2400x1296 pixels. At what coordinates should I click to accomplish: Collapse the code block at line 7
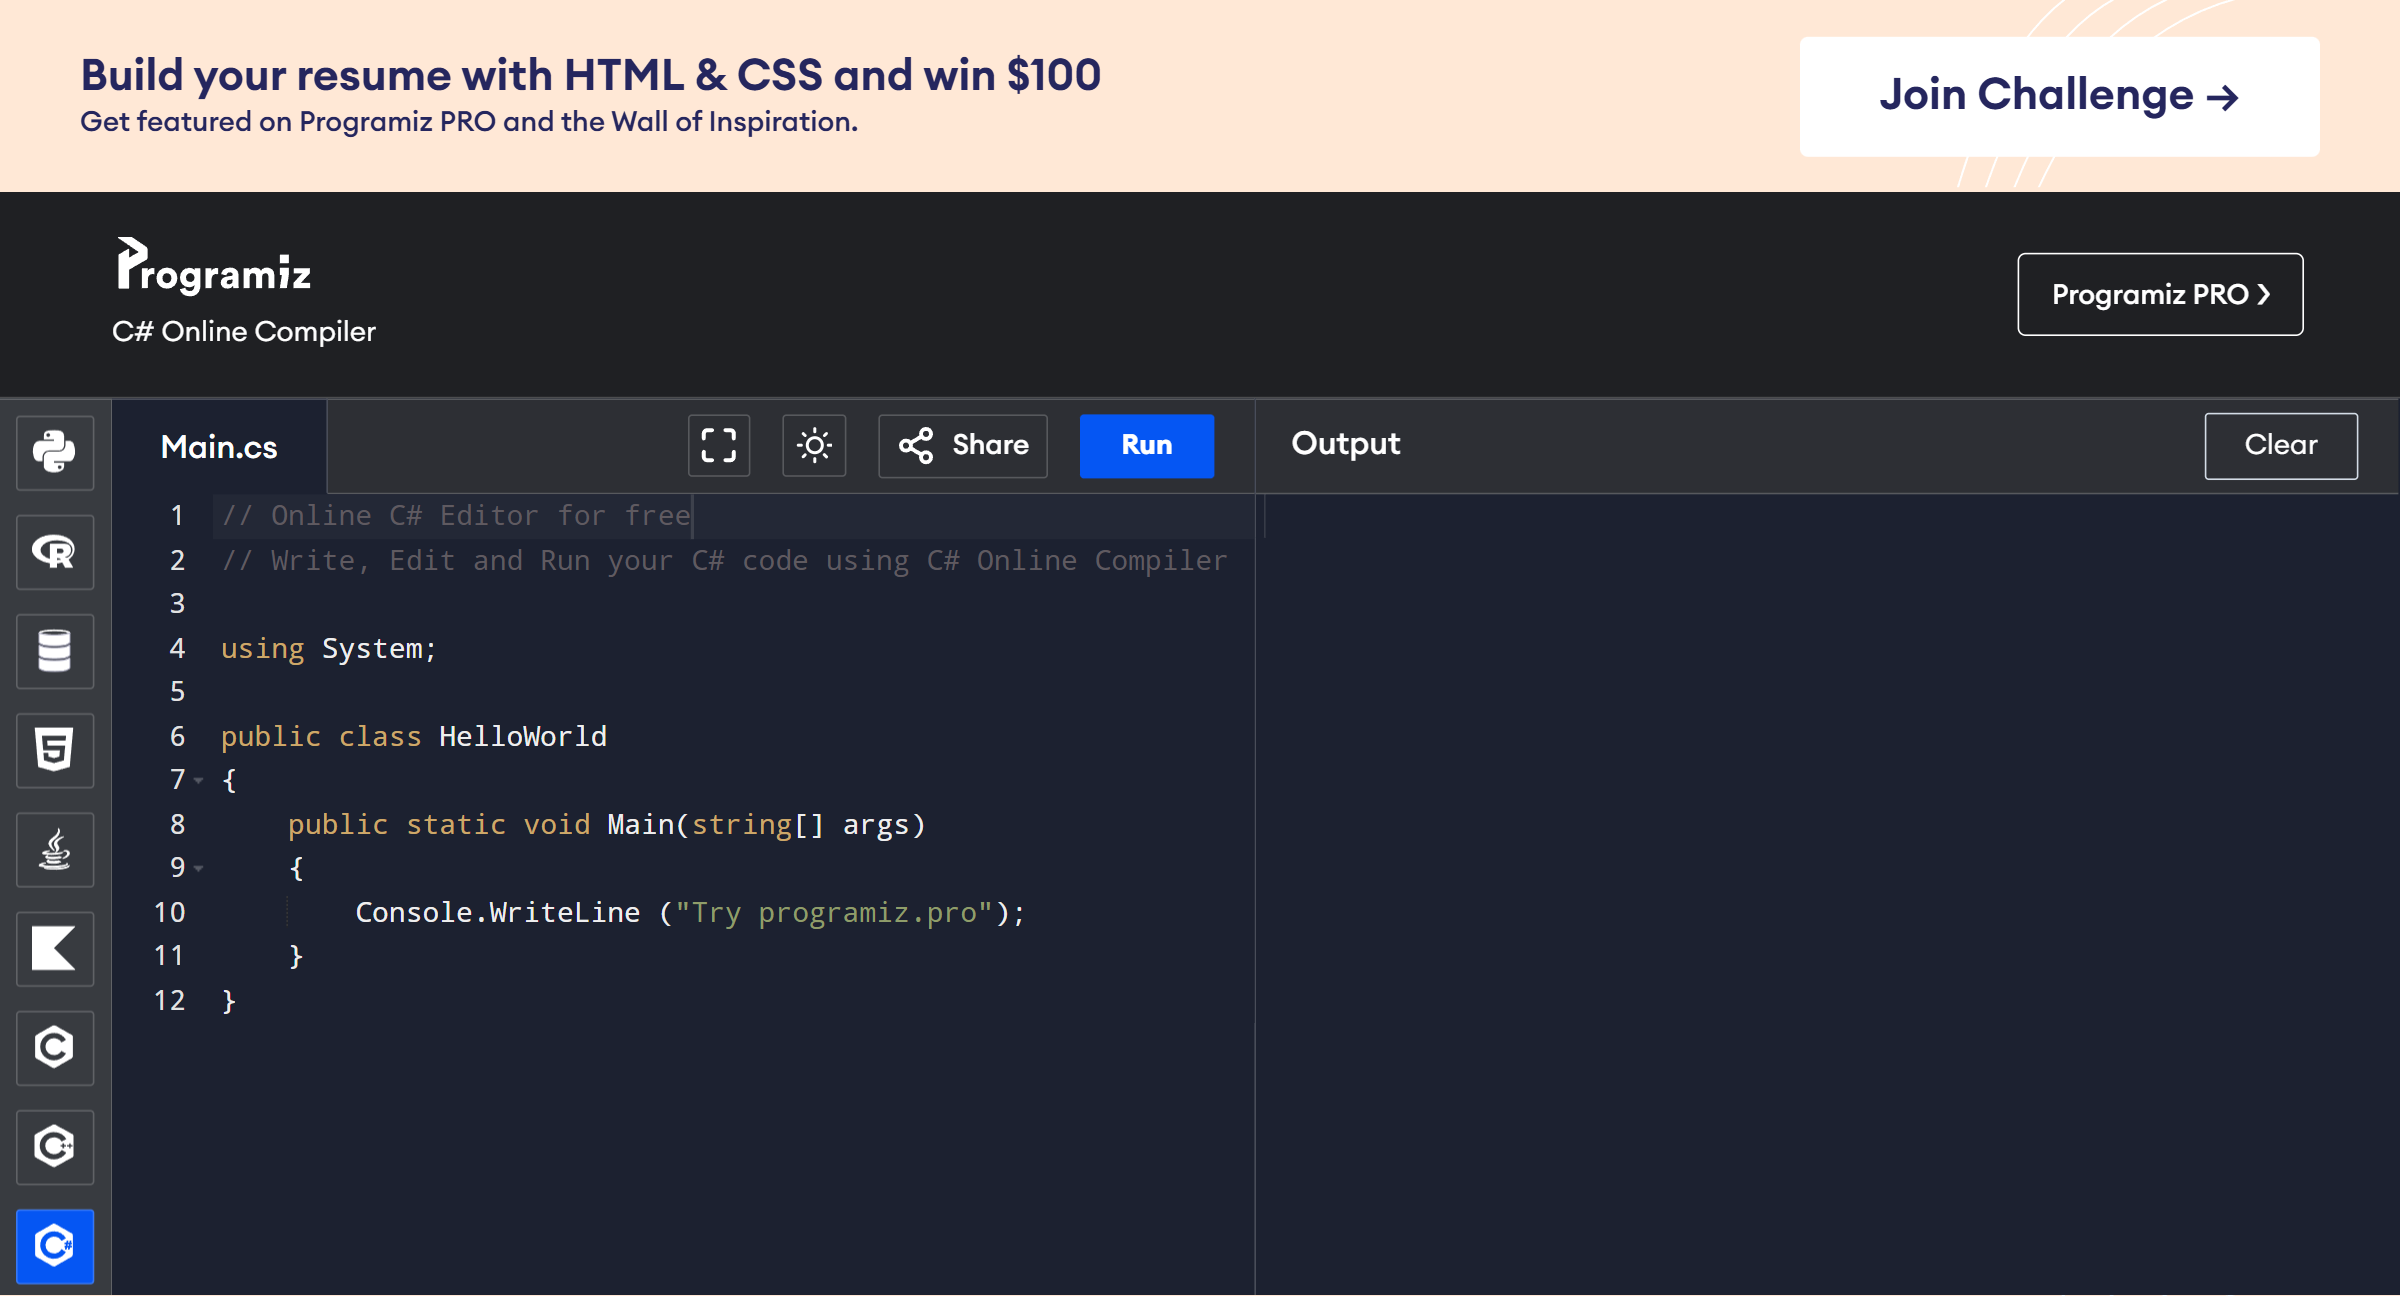(199, 780)
